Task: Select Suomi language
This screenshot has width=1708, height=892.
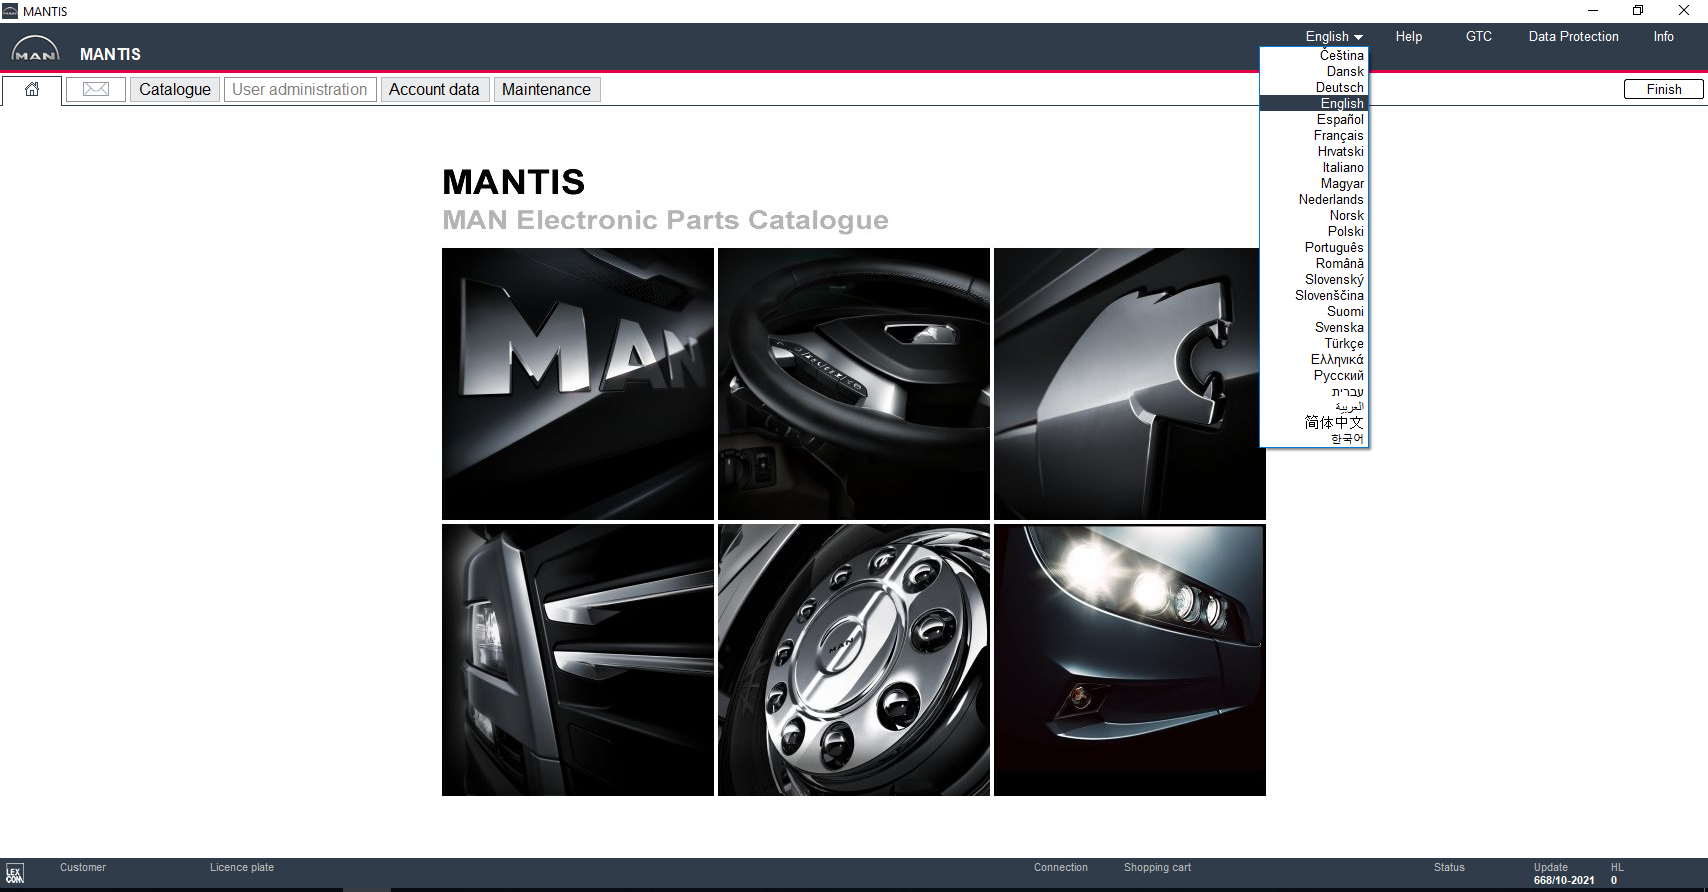Action: pos(1314,311)
